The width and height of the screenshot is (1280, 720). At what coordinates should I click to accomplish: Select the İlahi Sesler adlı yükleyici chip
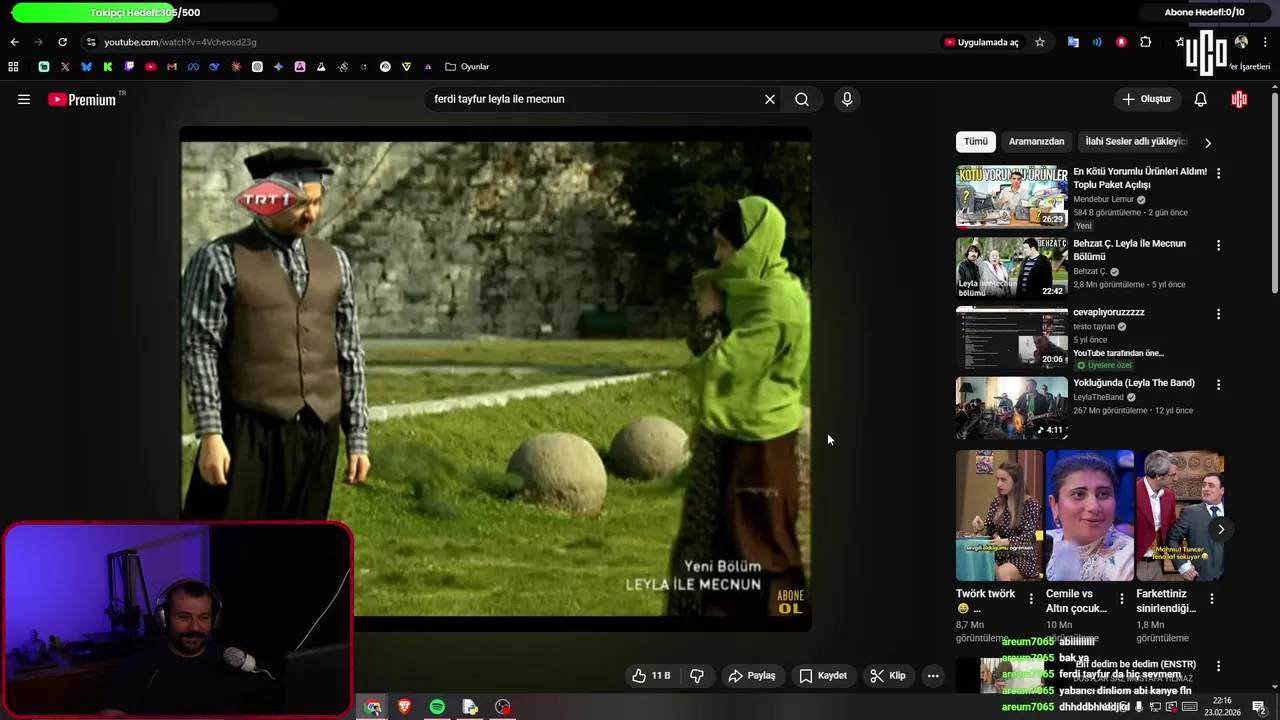pyautogui.click(x=1135, y=141)
